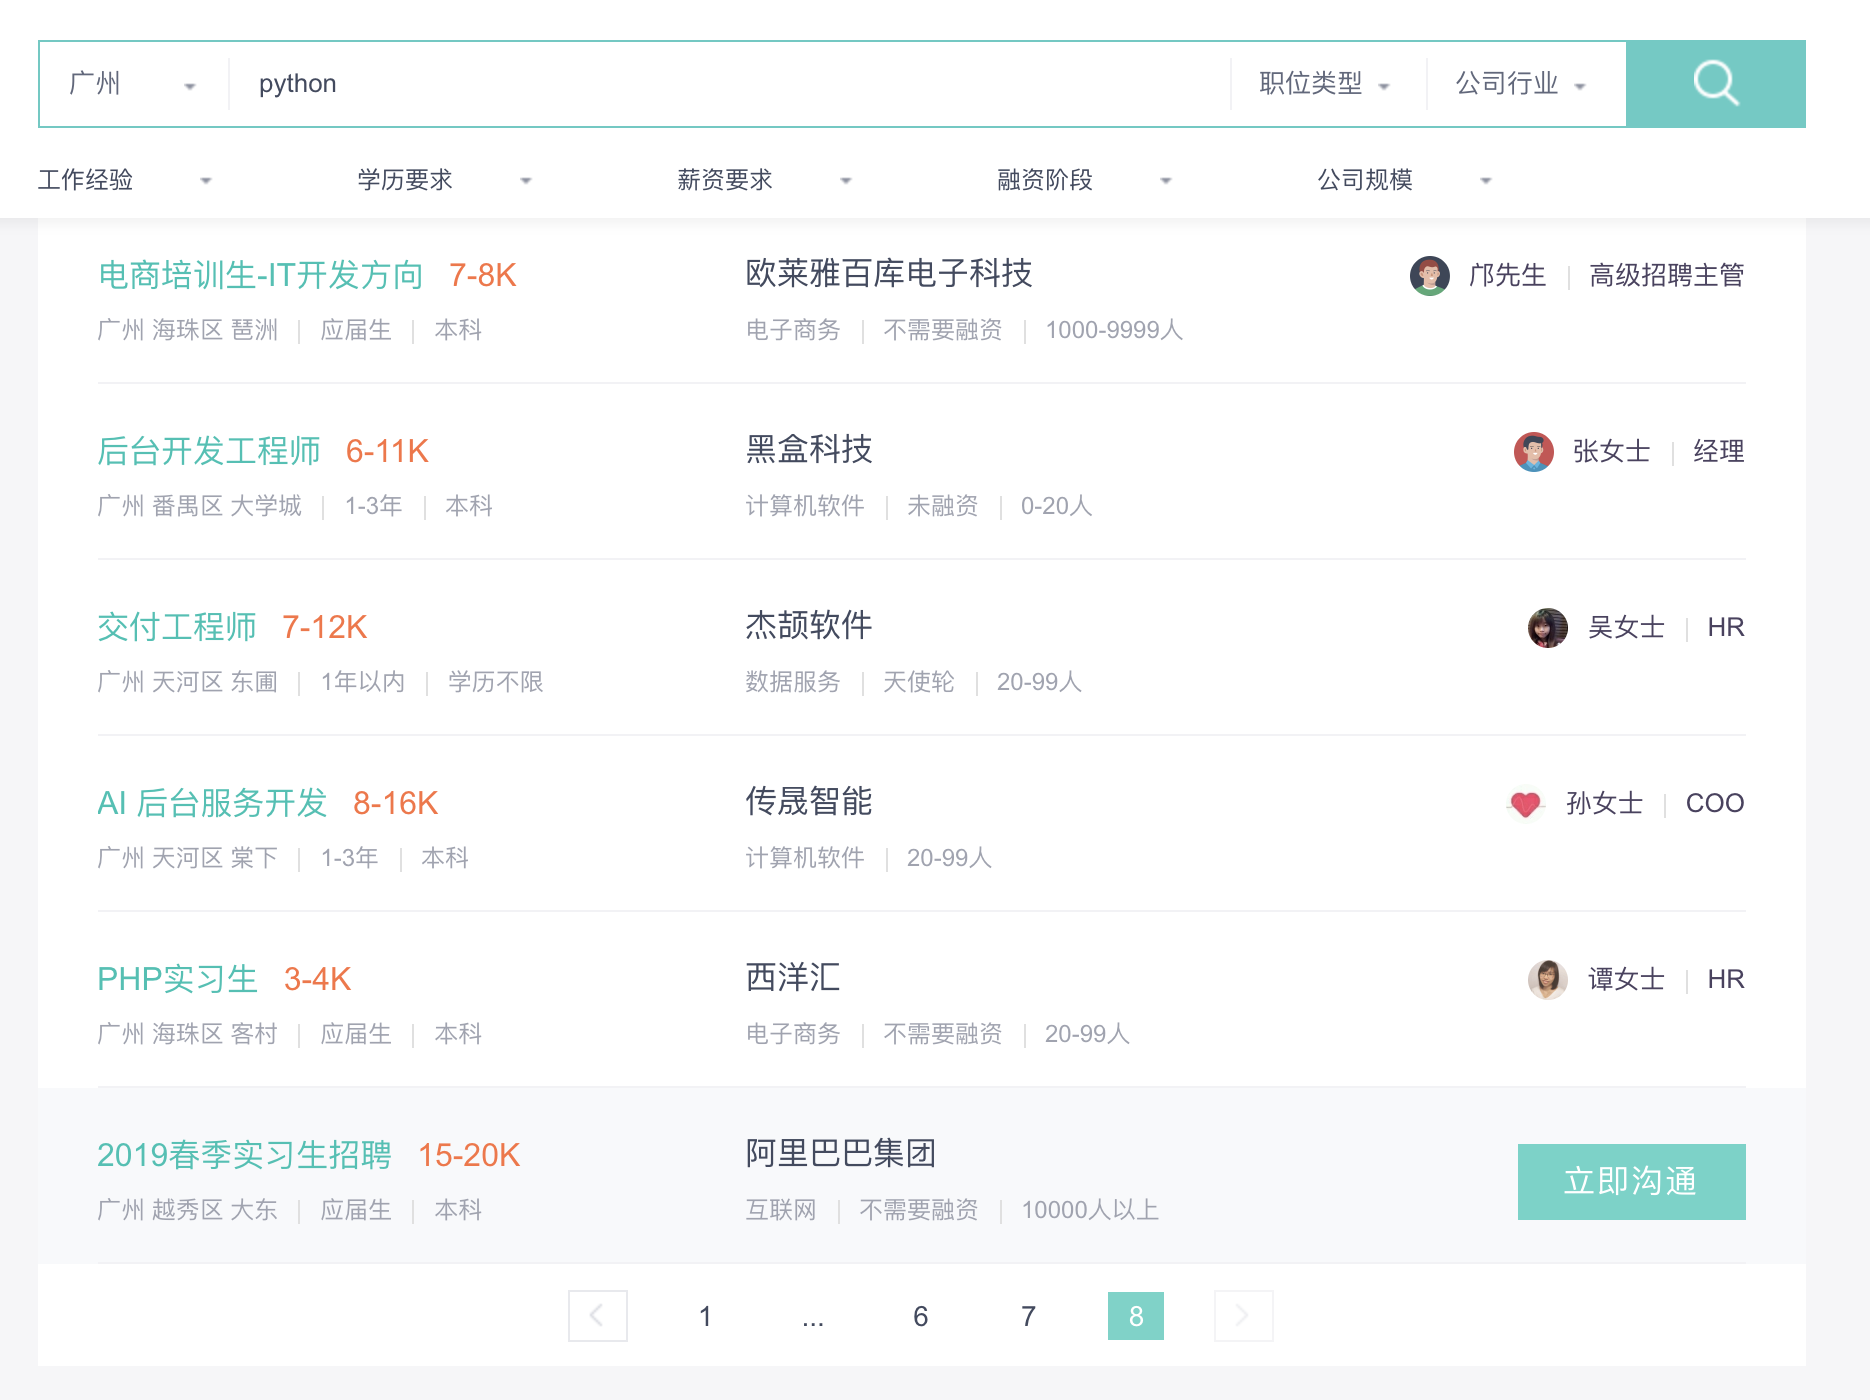Open job PHP实习生
1870x1400 pixels.
point(177,979)
